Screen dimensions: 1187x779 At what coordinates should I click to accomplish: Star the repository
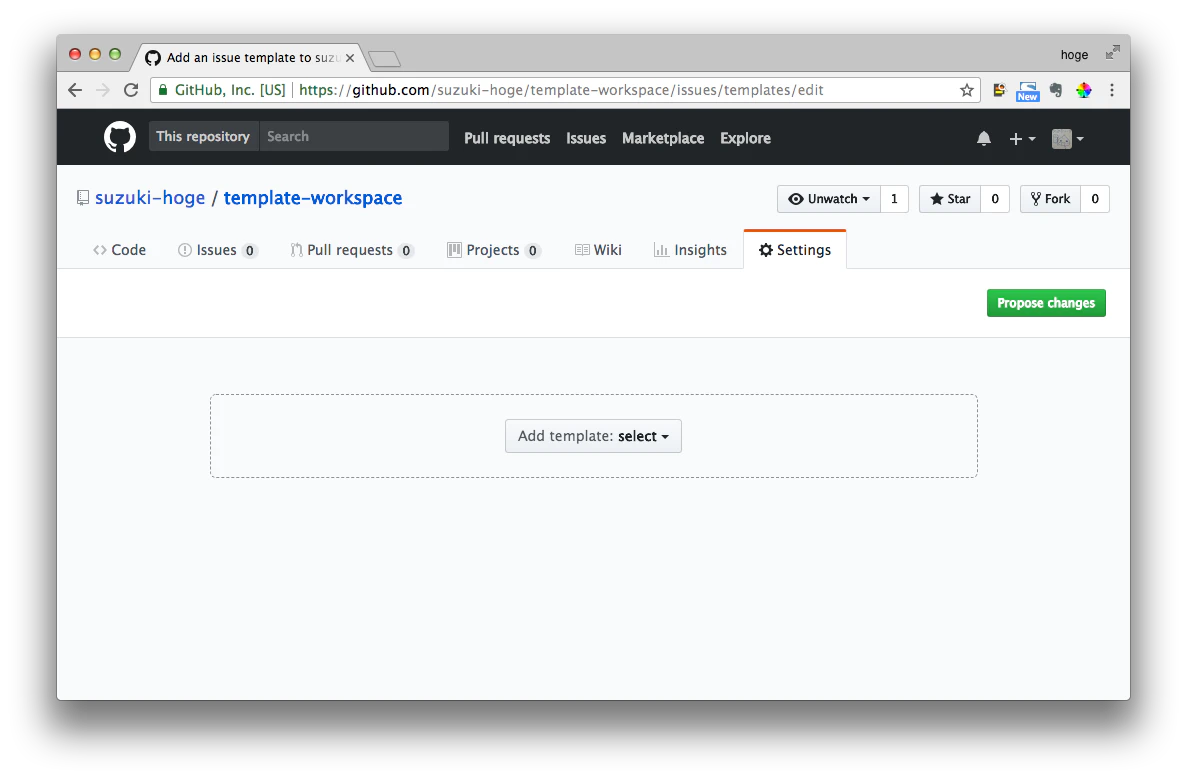pos(950,199)
